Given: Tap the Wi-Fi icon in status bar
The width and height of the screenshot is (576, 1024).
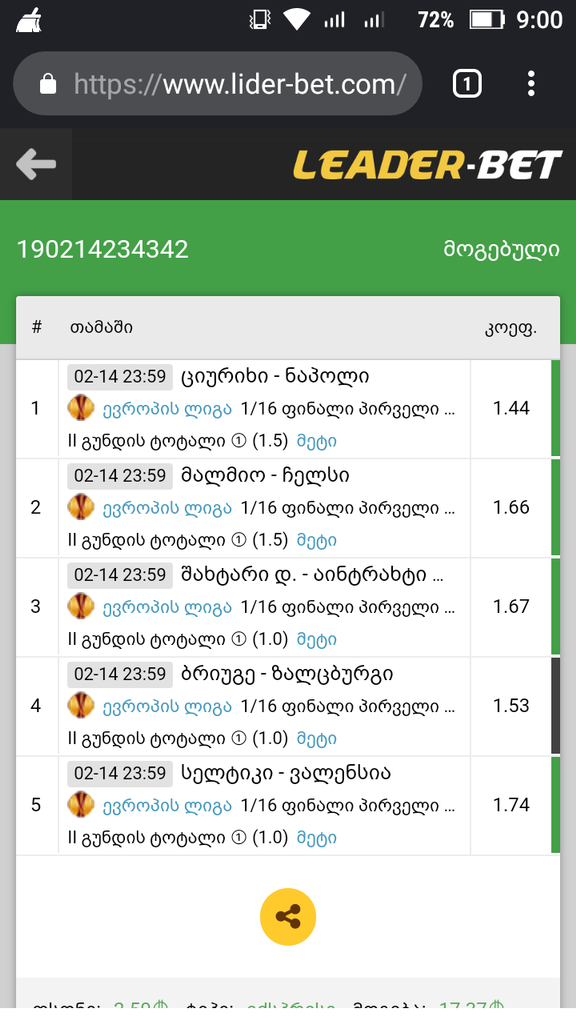Looking at the screenshot, I should [x=296, y=20].
